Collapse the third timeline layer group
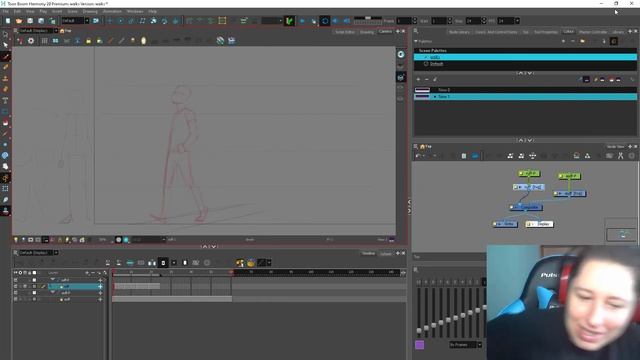 [53, 292]
